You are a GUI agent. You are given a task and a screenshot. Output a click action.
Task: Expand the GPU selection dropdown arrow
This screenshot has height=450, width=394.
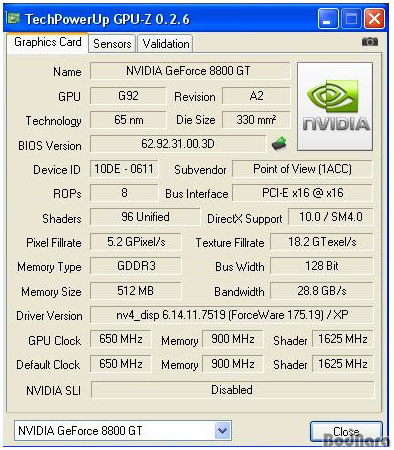[x=222, y=431]
